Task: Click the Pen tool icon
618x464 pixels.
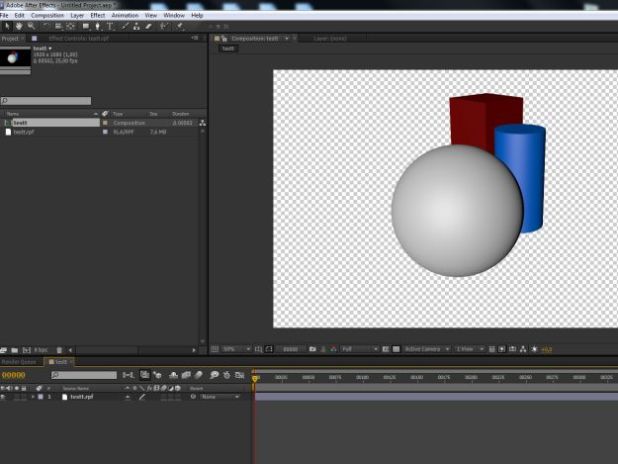Action: coord(98,26)
